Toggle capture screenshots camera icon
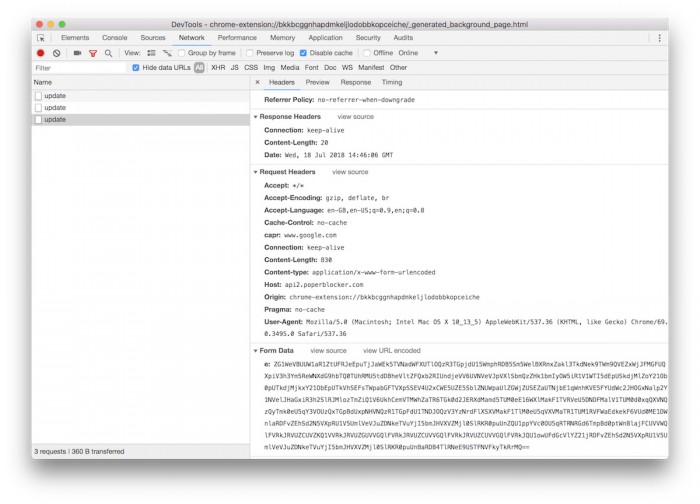700x504 pixels. pos(77,53)
